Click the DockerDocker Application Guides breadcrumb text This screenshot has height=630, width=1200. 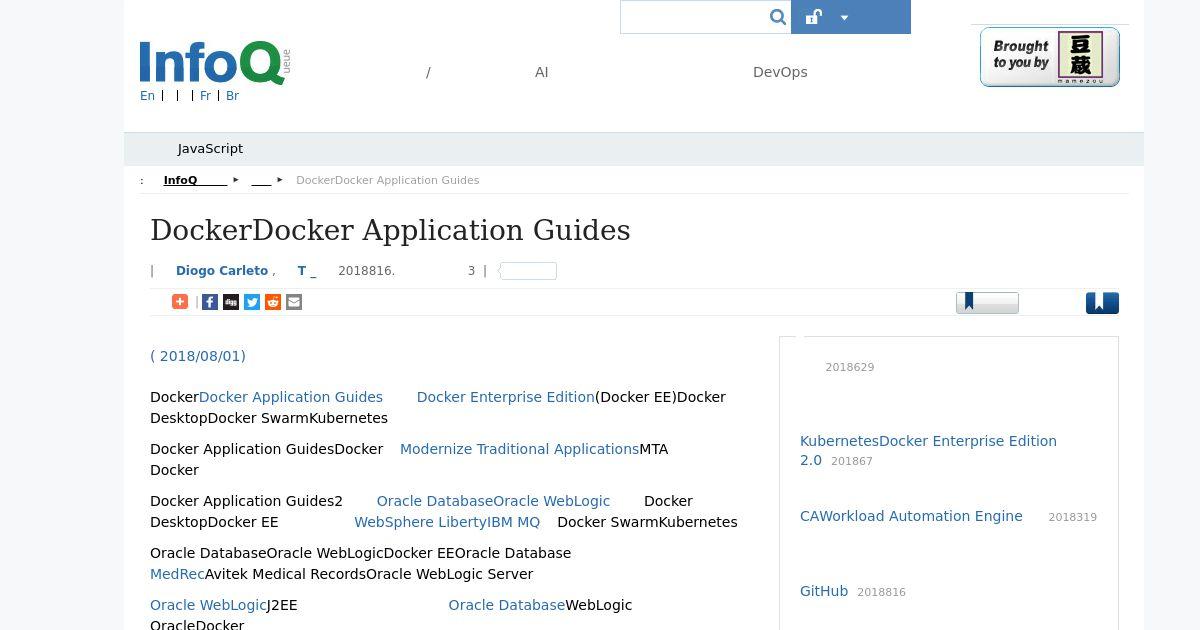387,180
